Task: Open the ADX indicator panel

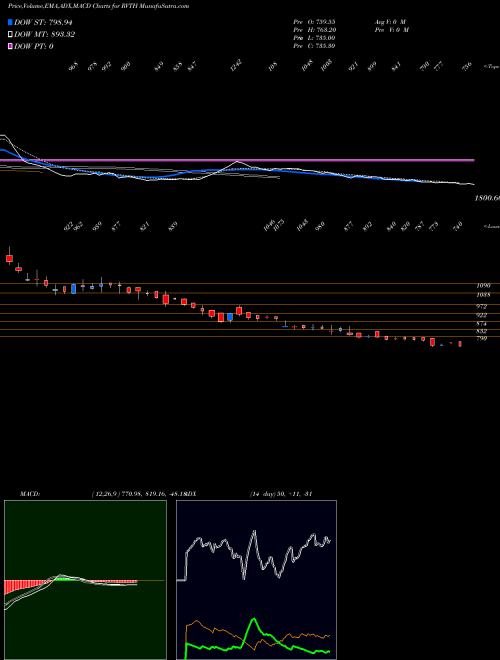Action: click(256, 580)
